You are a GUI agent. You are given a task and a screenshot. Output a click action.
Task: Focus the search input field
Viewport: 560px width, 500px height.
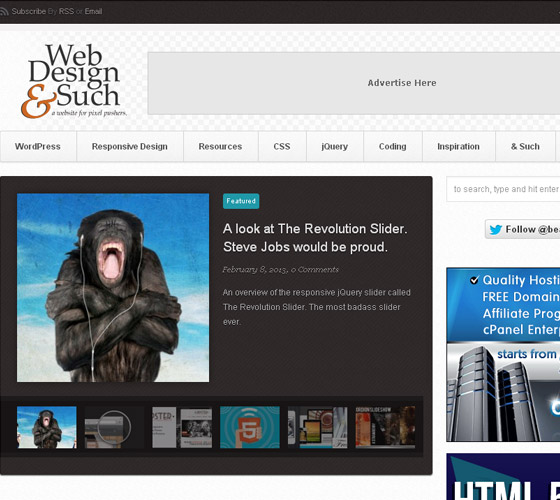[503, 189]
